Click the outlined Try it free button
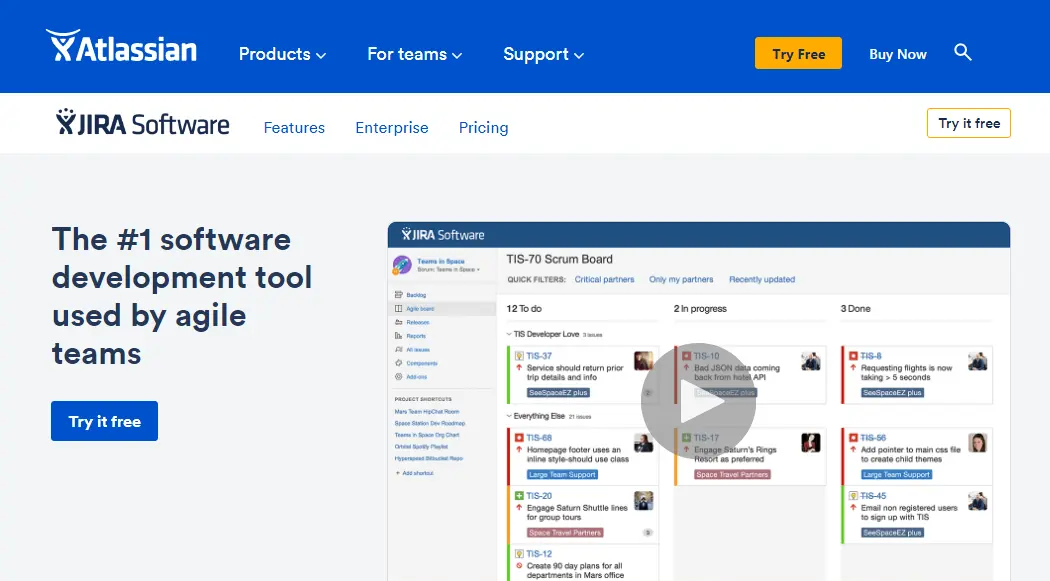 coord(968,123)
